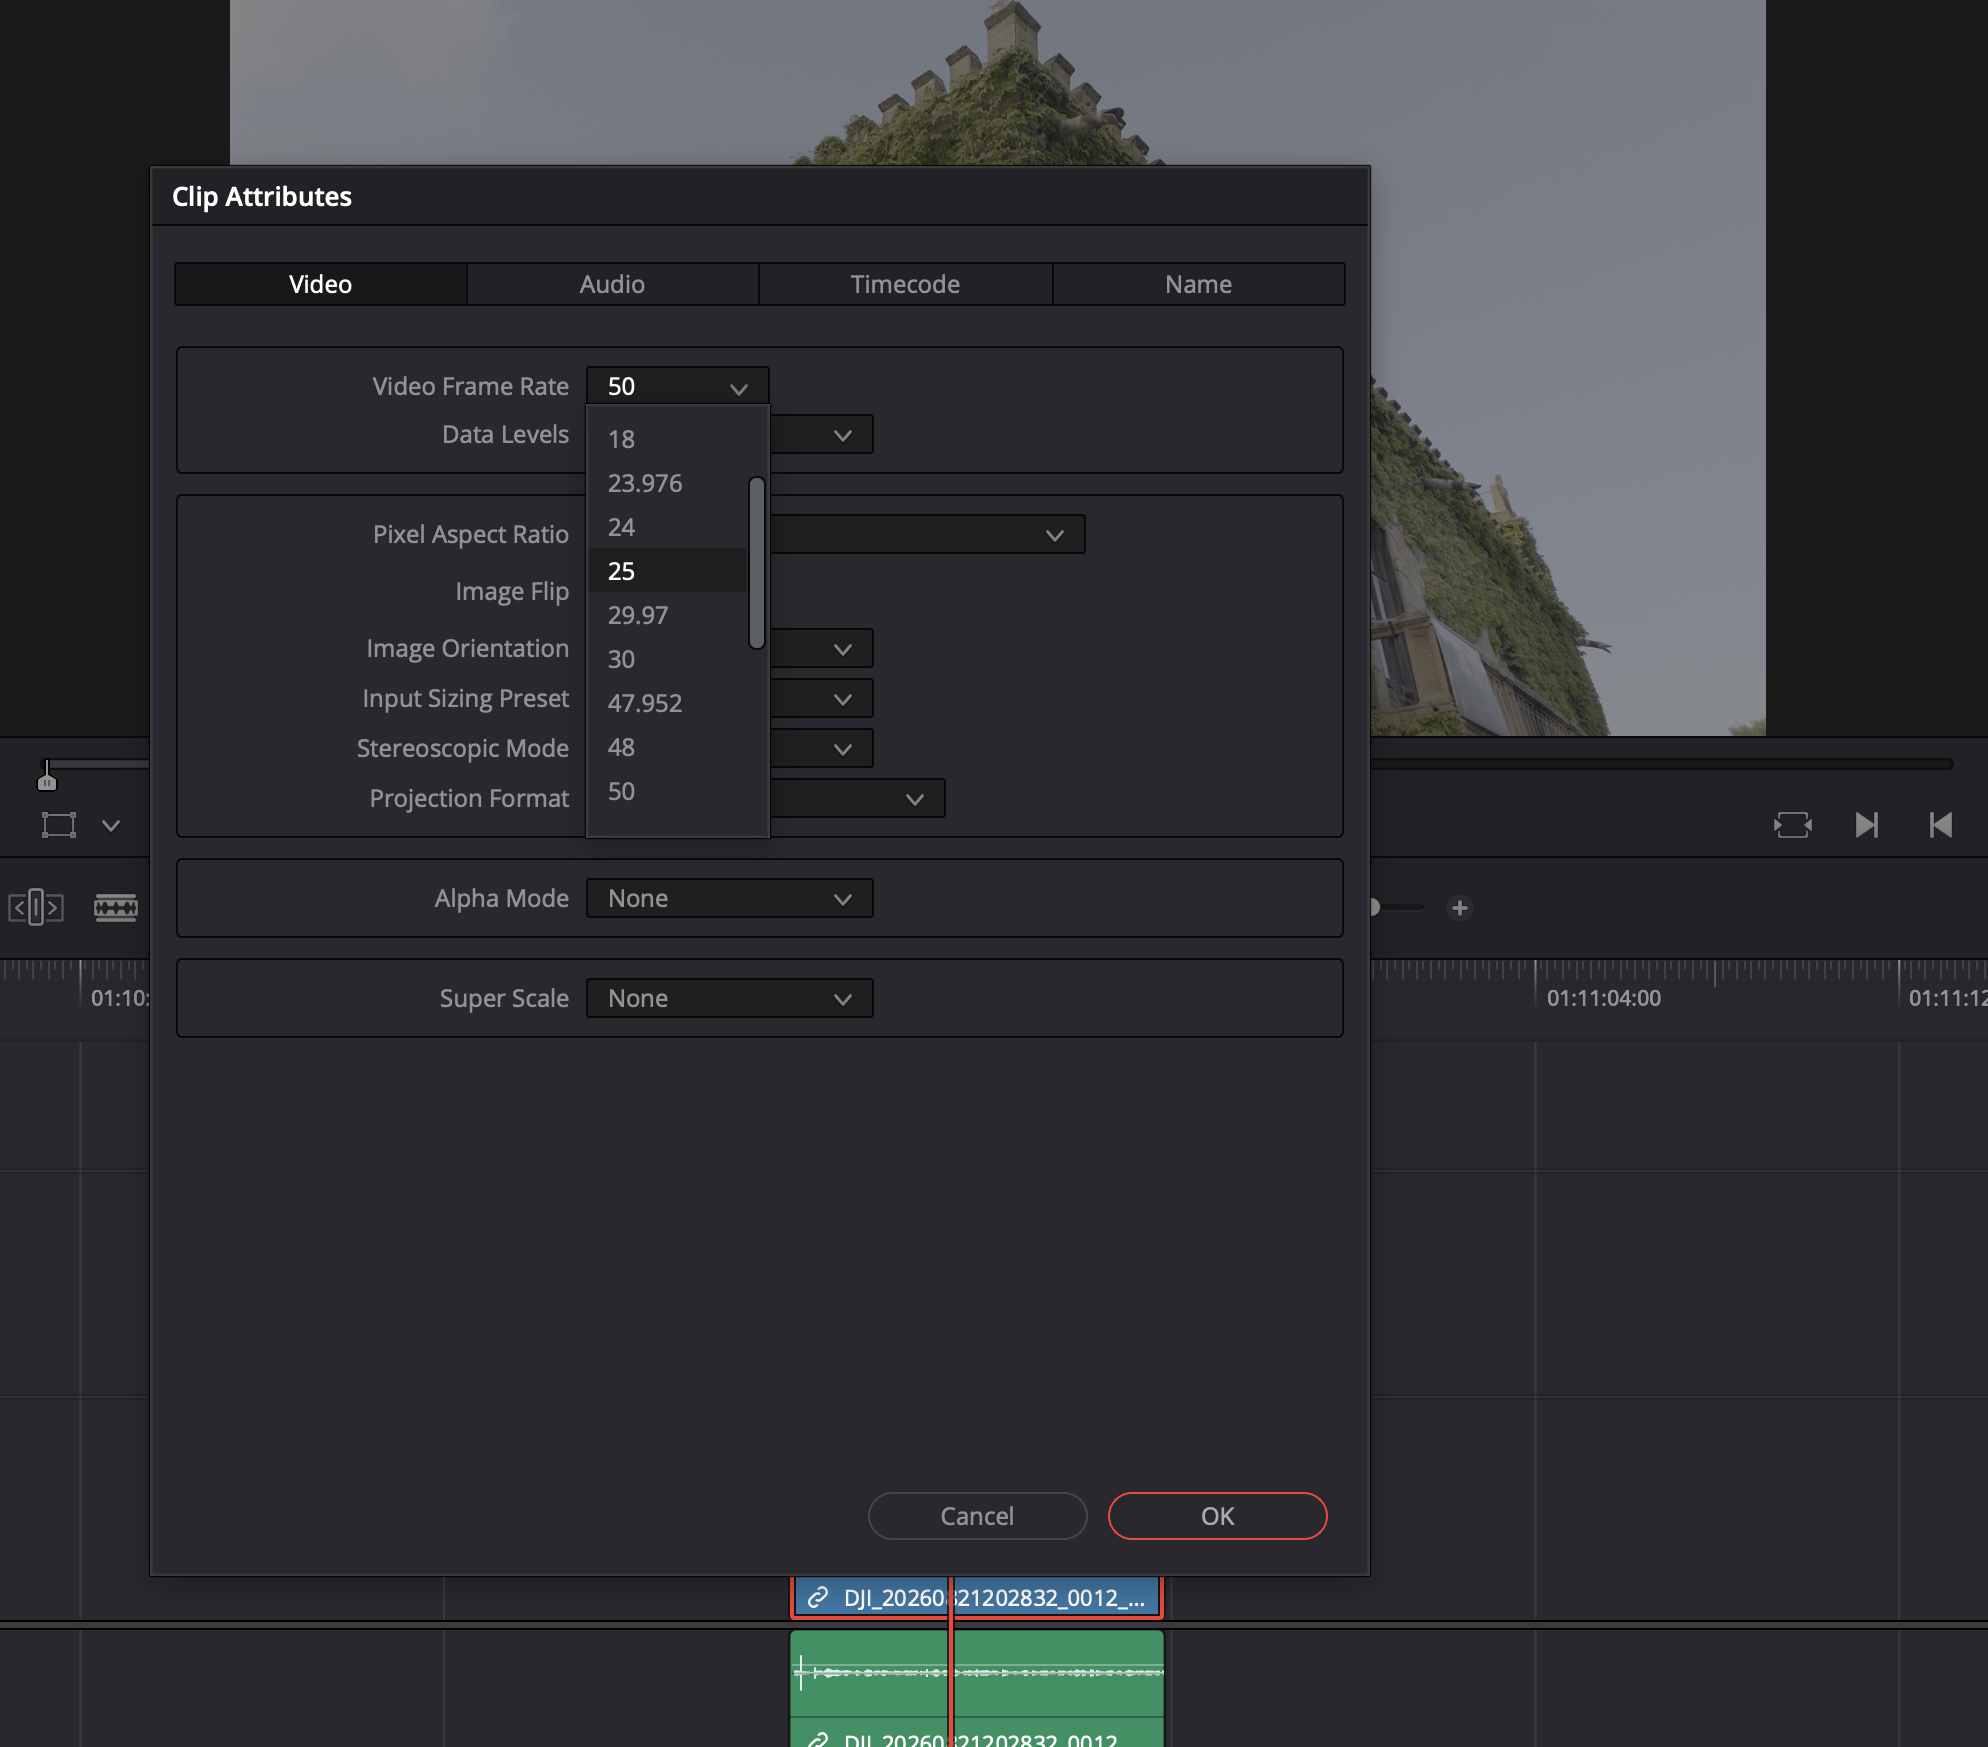
Task: Open transform overlay options chevron
Action: coord(111,826)
